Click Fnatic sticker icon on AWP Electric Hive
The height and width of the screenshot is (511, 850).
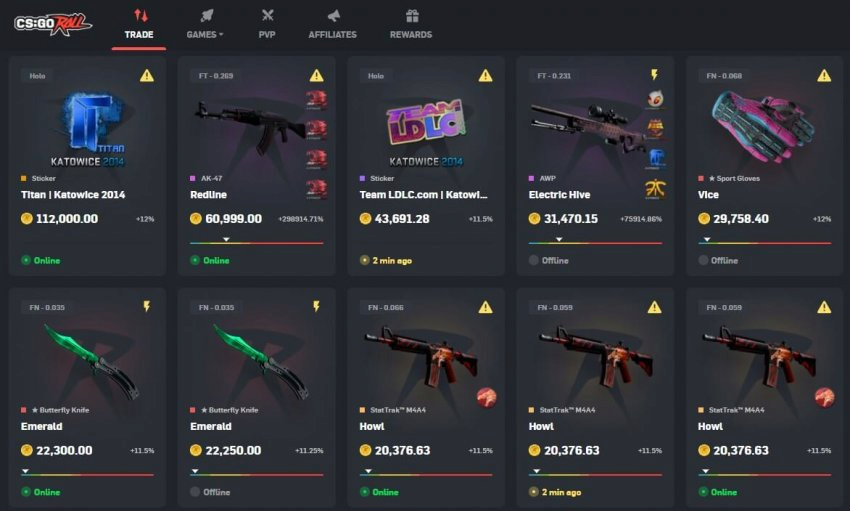click(x=655, y=189)
